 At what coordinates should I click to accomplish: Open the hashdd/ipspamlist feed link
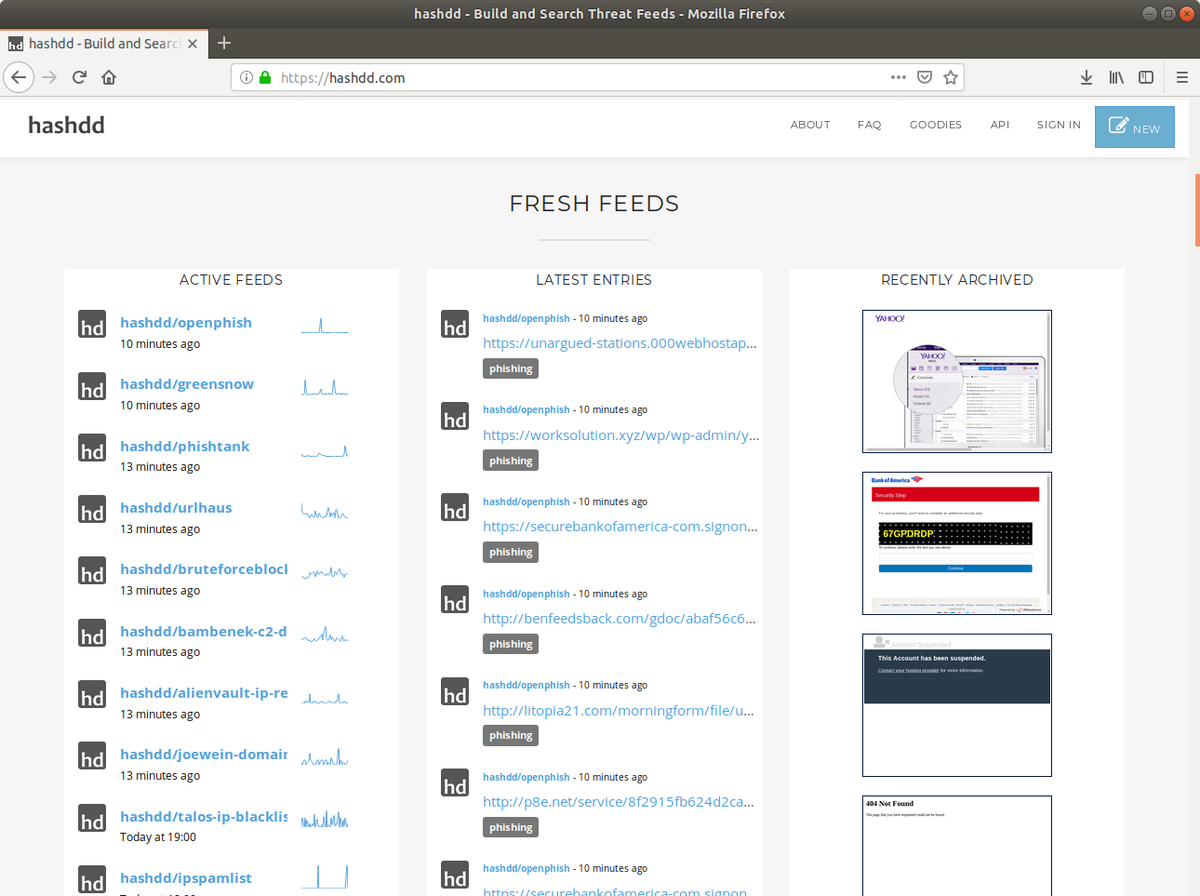point(186,878)
